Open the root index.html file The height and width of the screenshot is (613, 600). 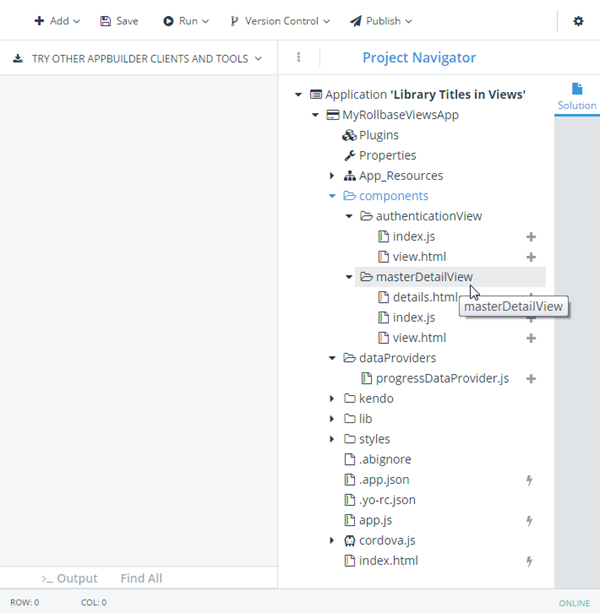[389, 561]
